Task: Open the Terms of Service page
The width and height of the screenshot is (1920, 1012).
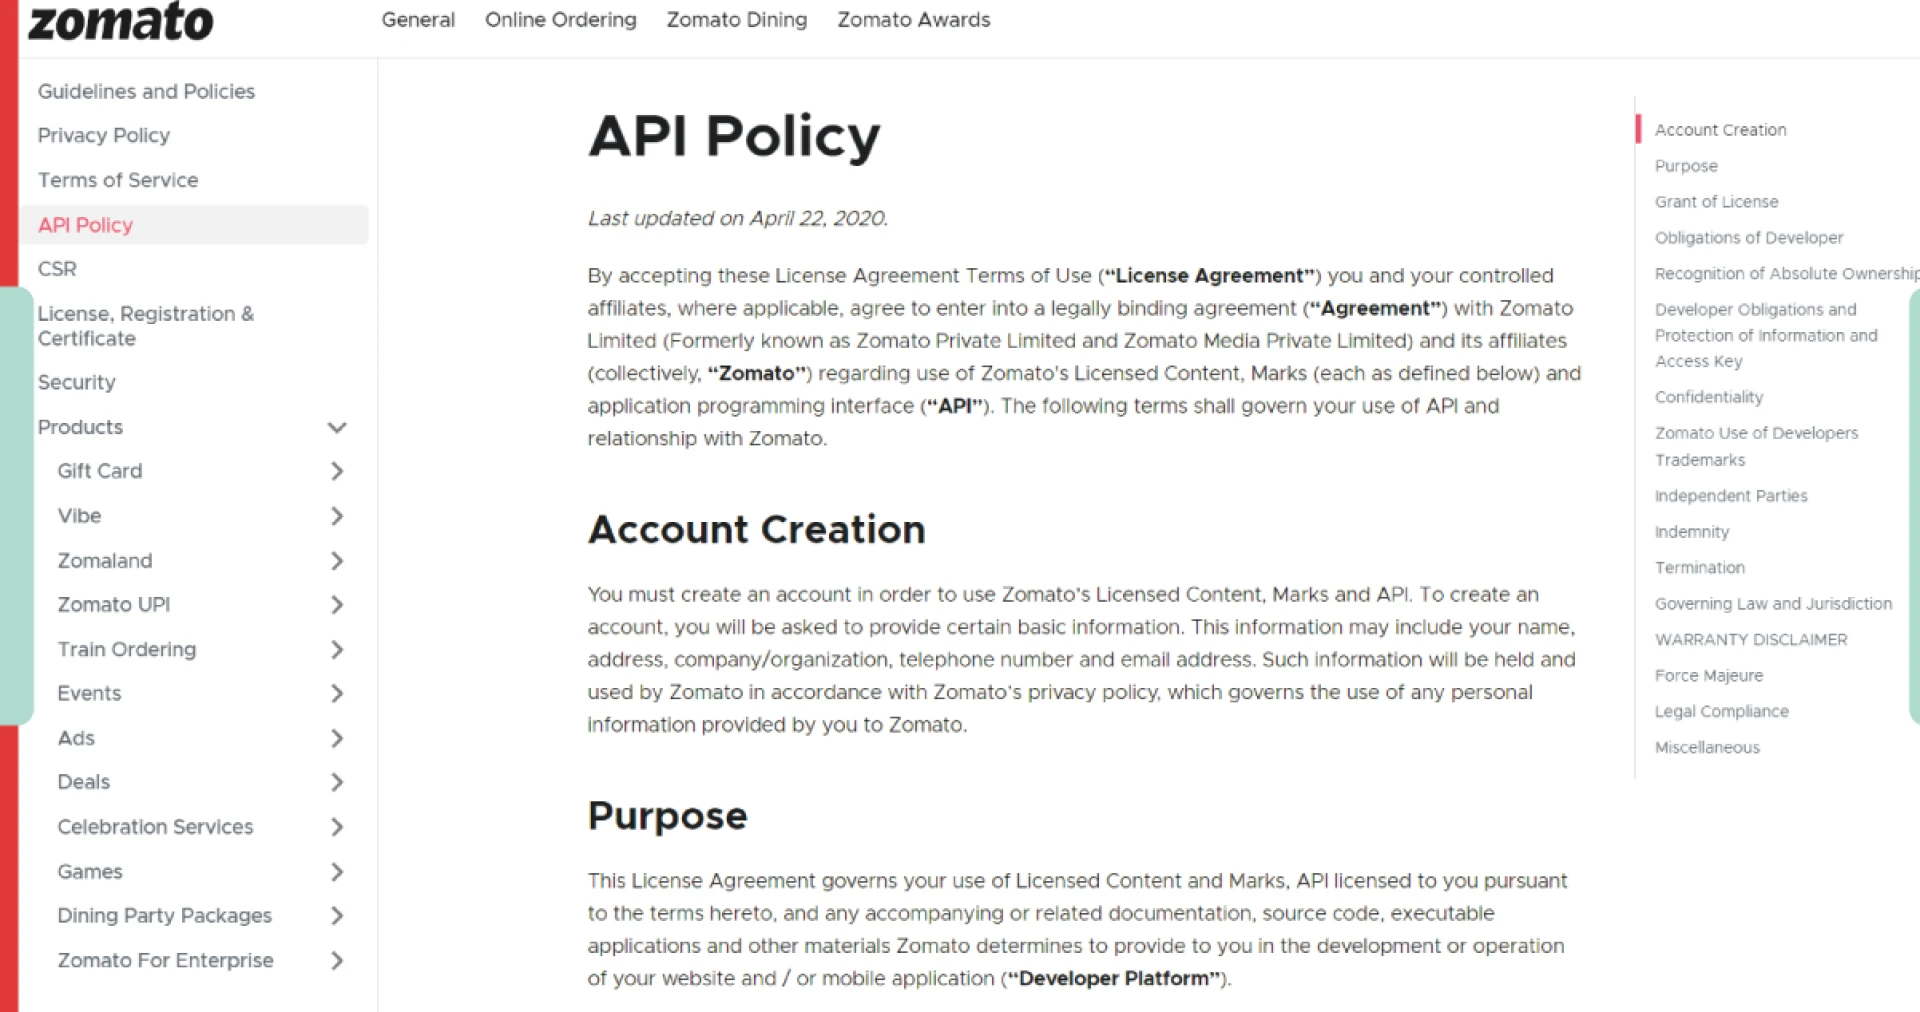Action: tap(117, 180)
